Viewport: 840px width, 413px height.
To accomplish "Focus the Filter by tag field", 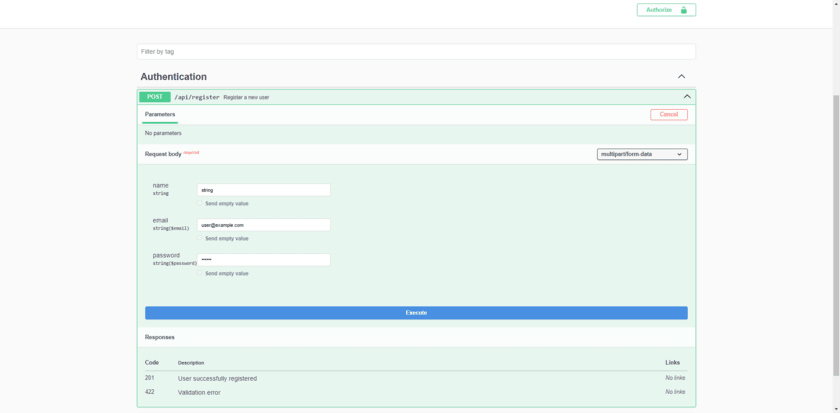I will tap(416, 52).
